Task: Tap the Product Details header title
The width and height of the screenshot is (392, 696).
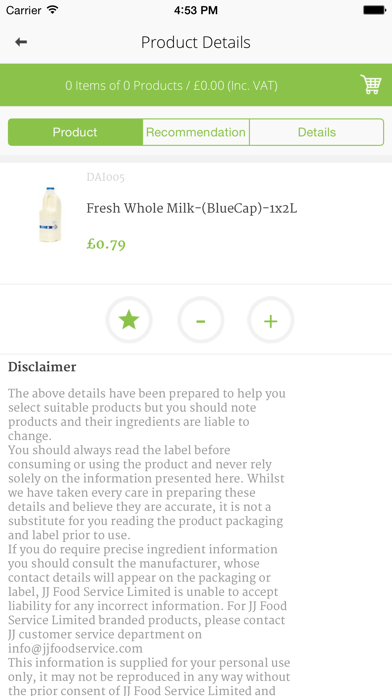Action: point(196,43)
